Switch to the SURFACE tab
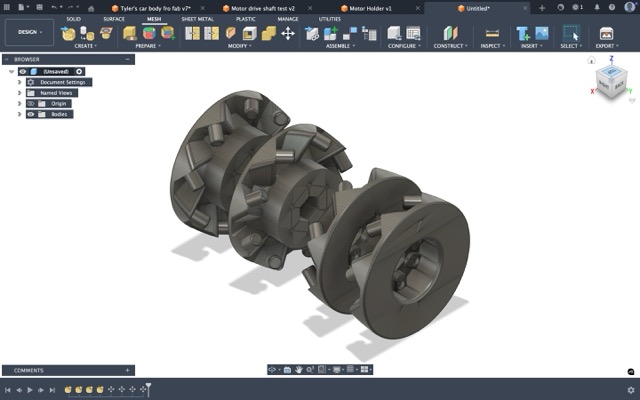The width and height of the screenshot is (640, 400). click(114, 19)
